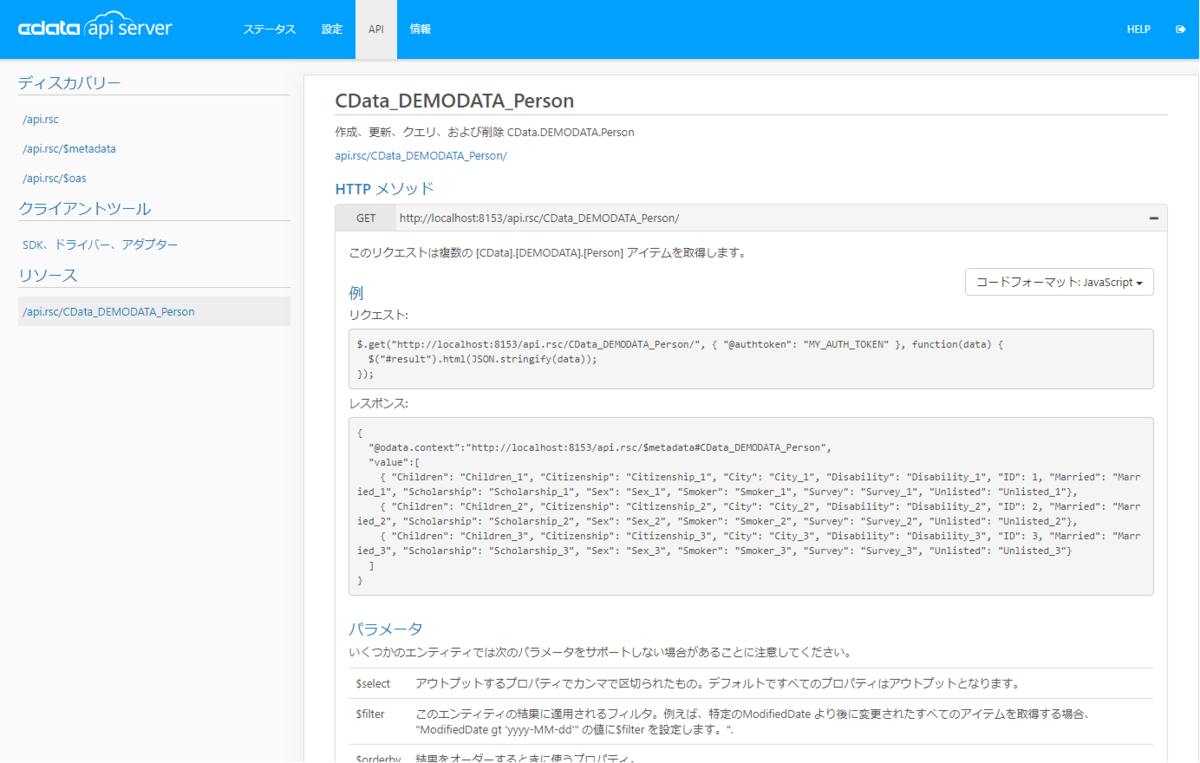Open the HELP menu item
Viewport: 1200px width, 763px height.
point(1138,29)
